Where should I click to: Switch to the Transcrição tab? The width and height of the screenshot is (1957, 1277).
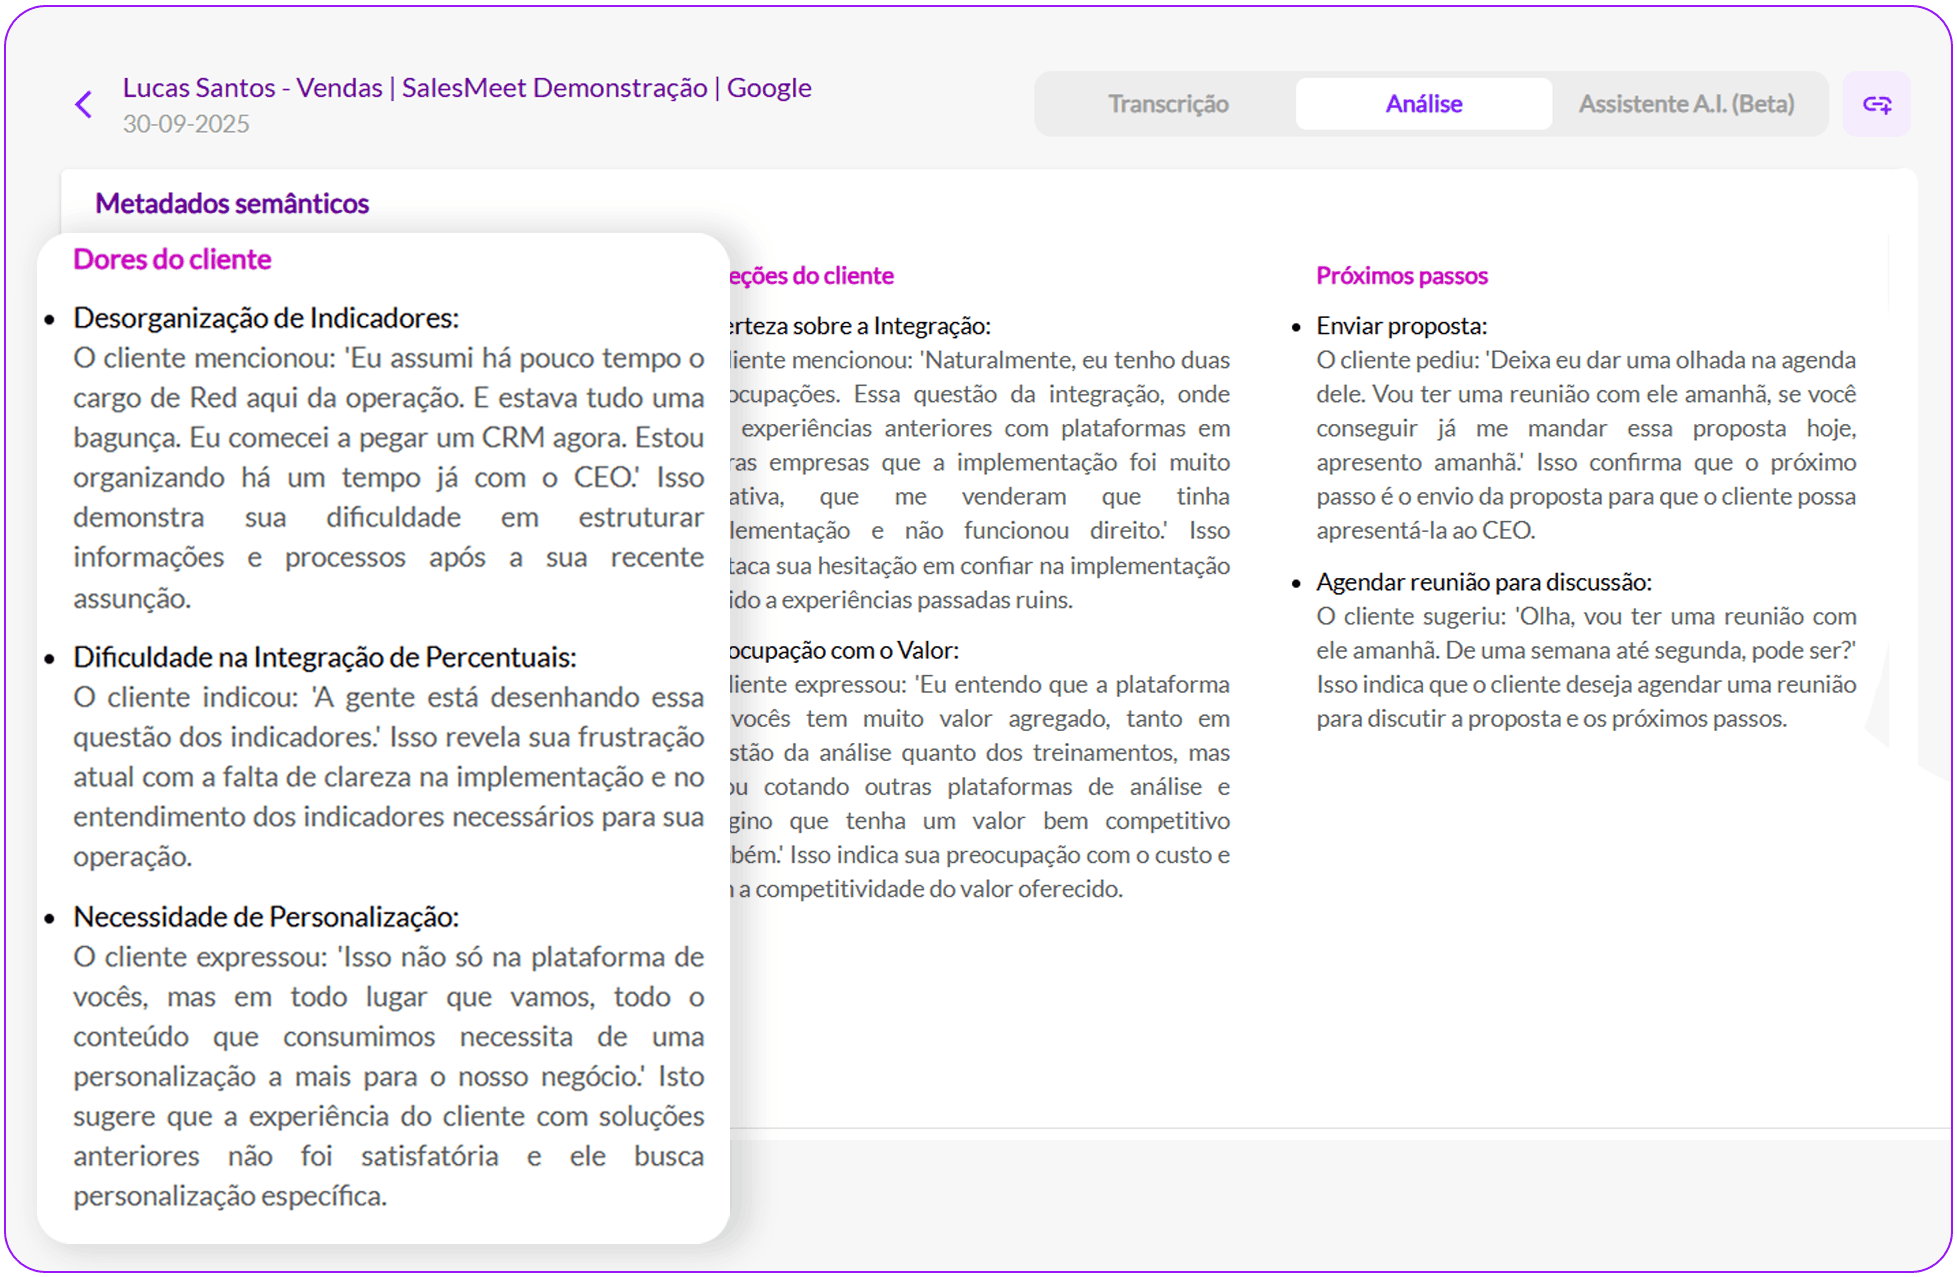click(x=1167, y=104)
